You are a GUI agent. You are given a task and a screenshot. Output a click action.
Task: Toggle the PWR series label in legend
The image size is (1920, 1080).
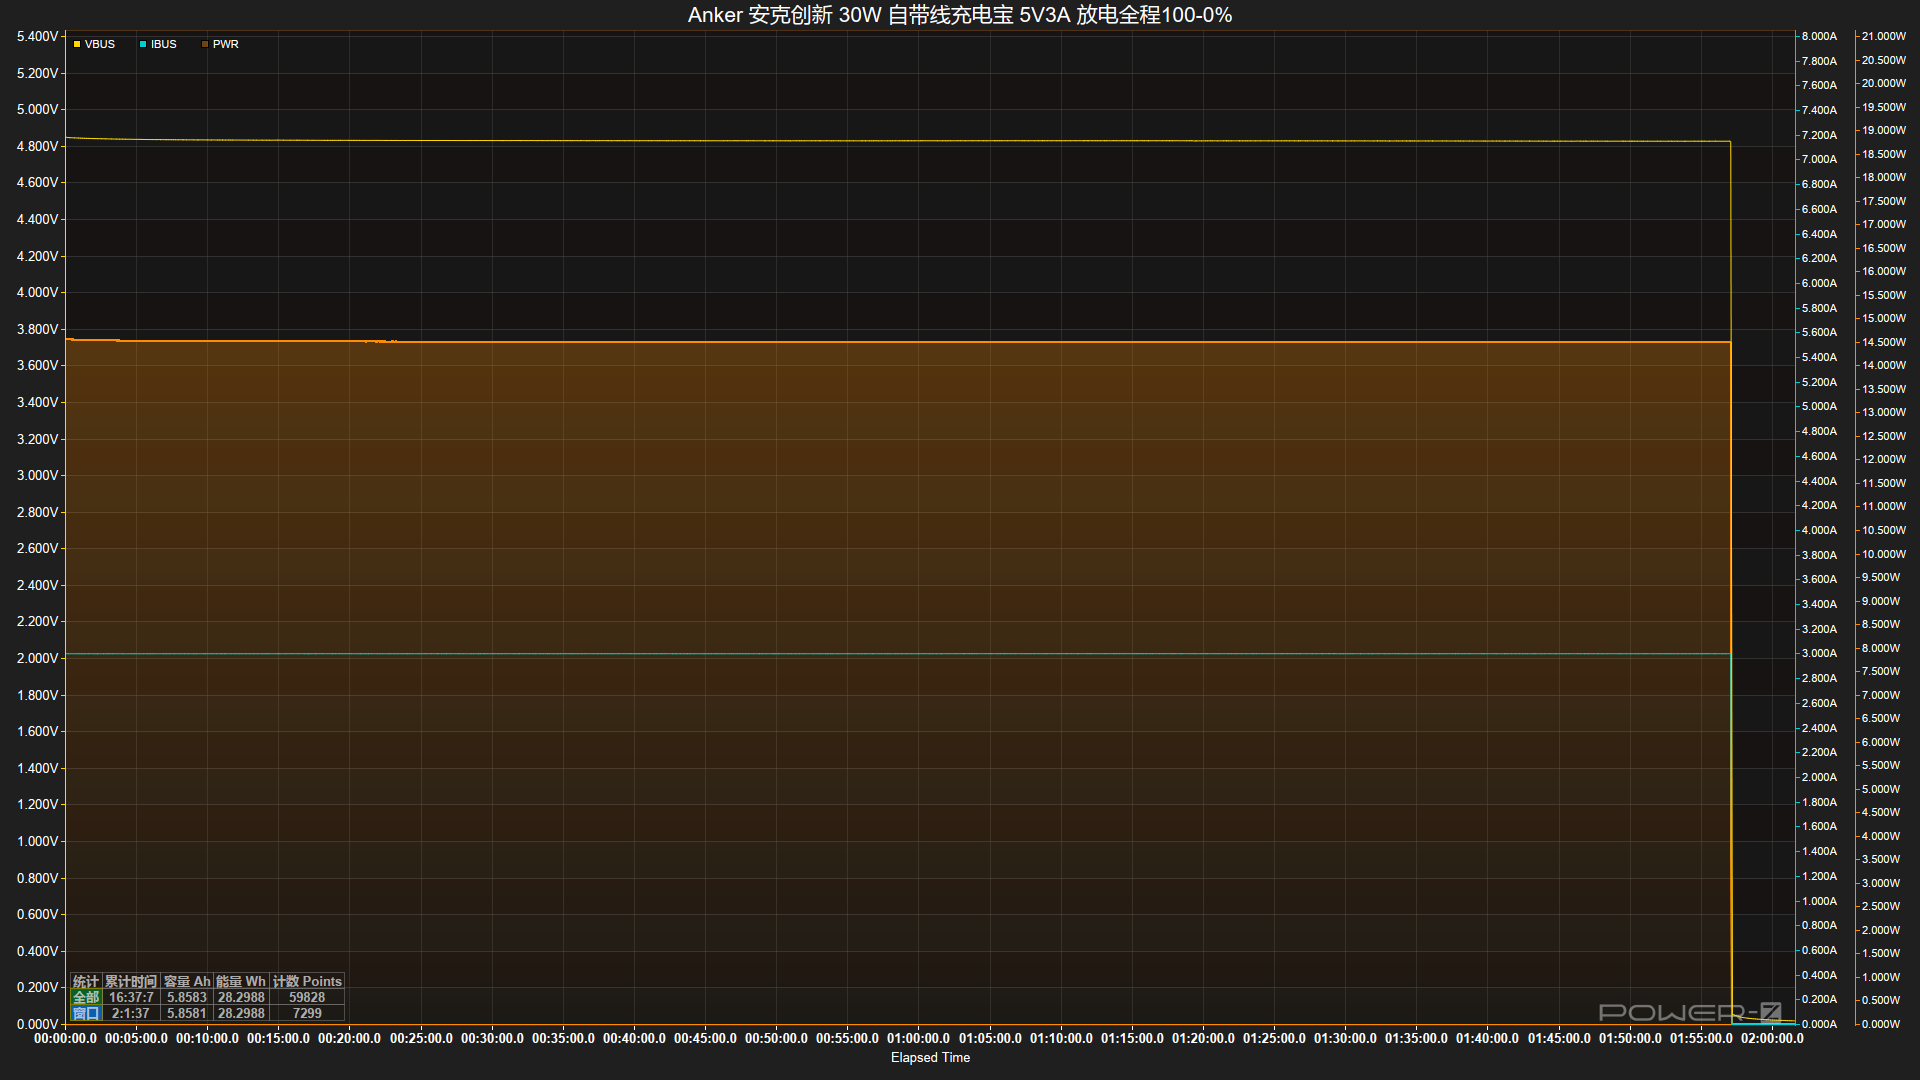pos(226,44)
